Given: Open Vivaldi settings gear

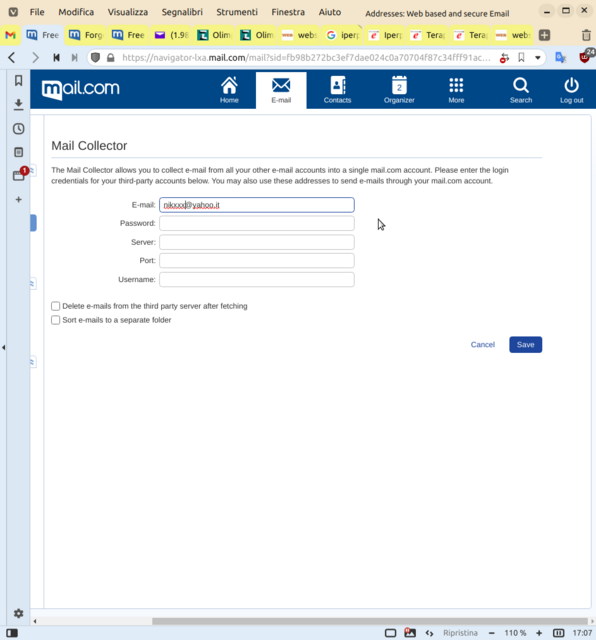Looking at the screenshot, I should pyautogui.click(x=18, y=613).
